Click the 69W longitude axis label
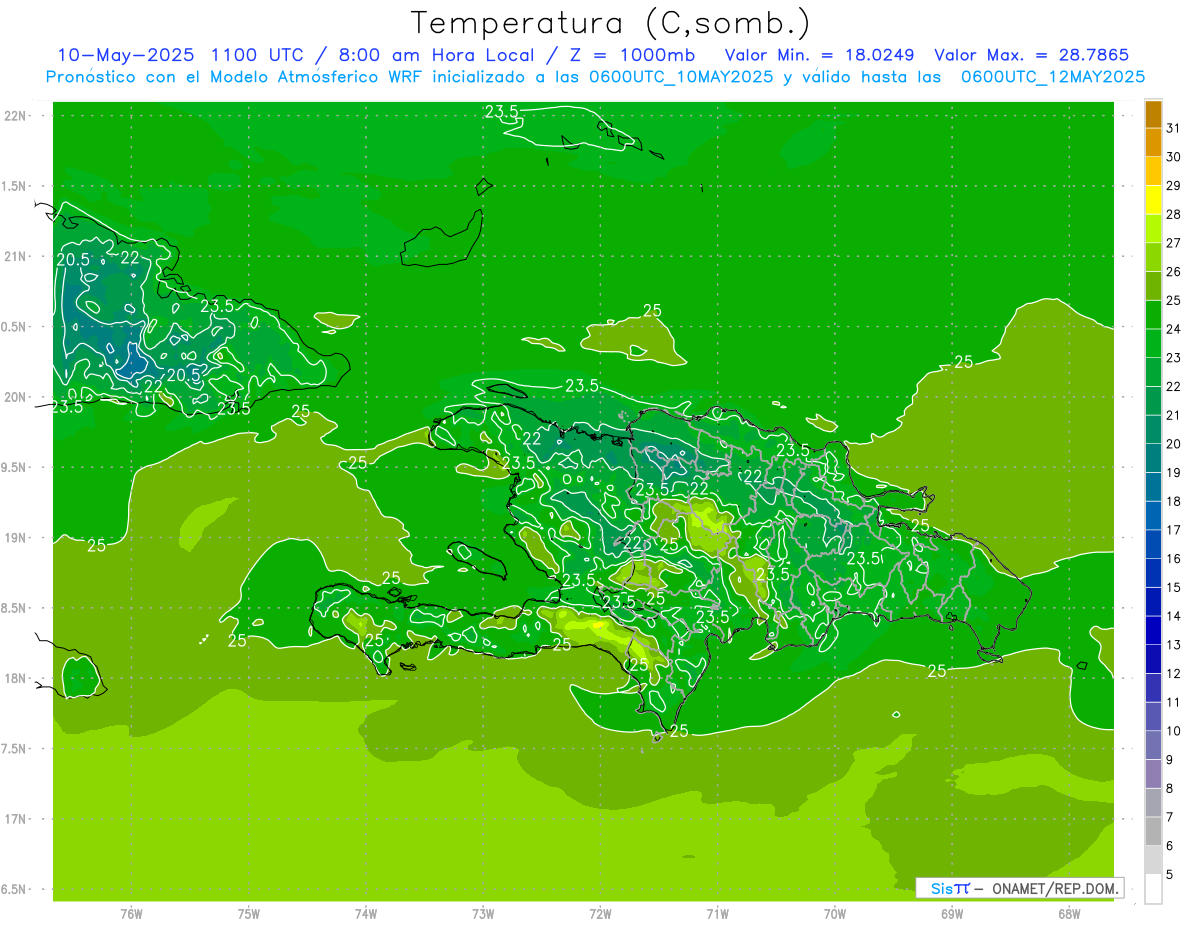 coord(952,913)
